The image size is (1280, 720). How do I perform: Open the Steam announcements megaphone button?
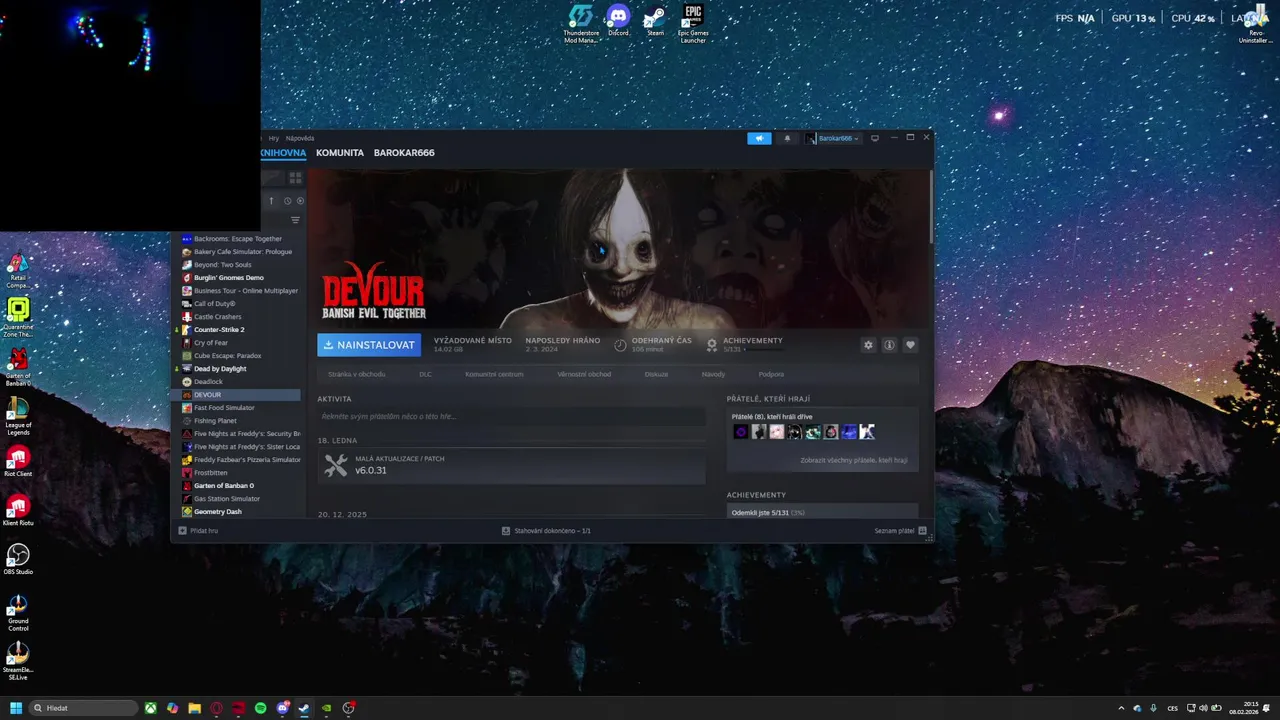[x=759, y=138]
